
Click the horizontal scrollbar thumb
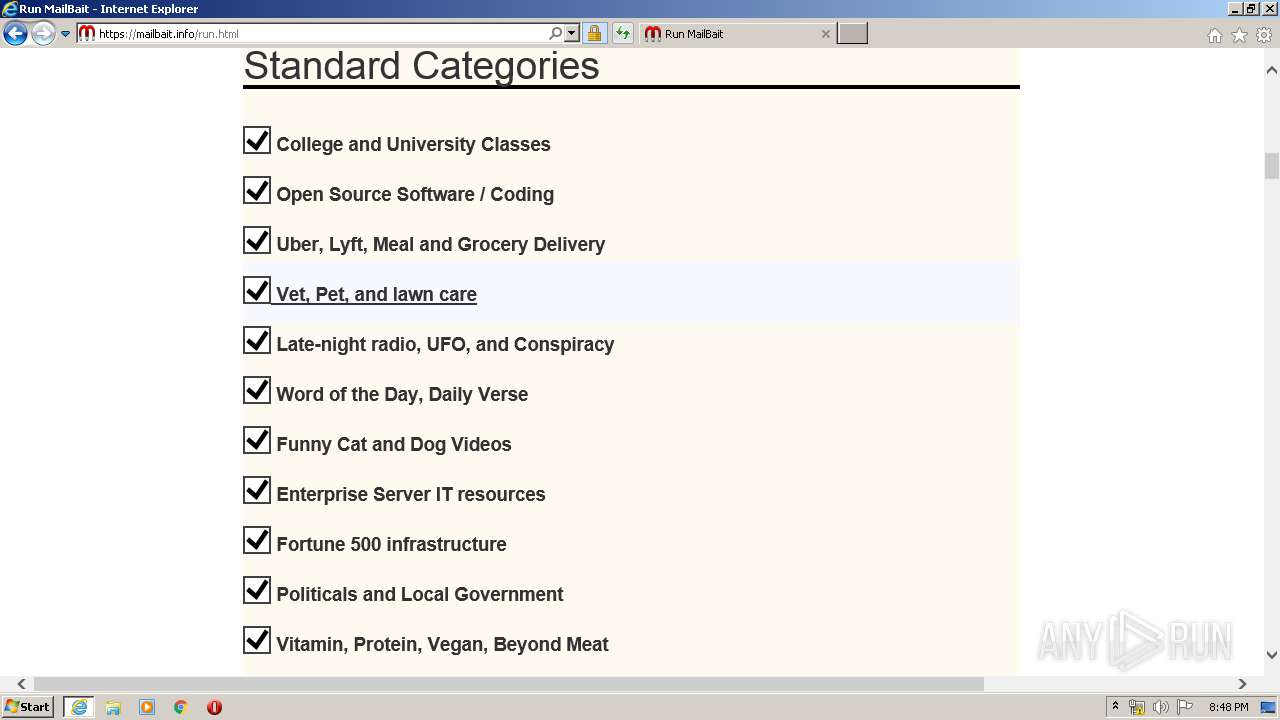click(508, 684)
